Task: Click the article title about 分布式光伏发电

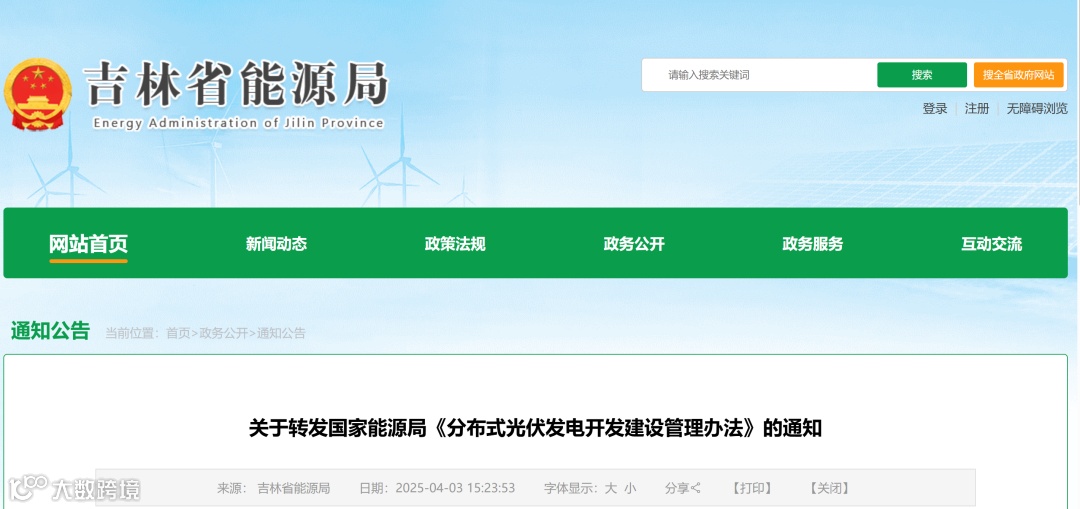Action: tap(535, 428)
